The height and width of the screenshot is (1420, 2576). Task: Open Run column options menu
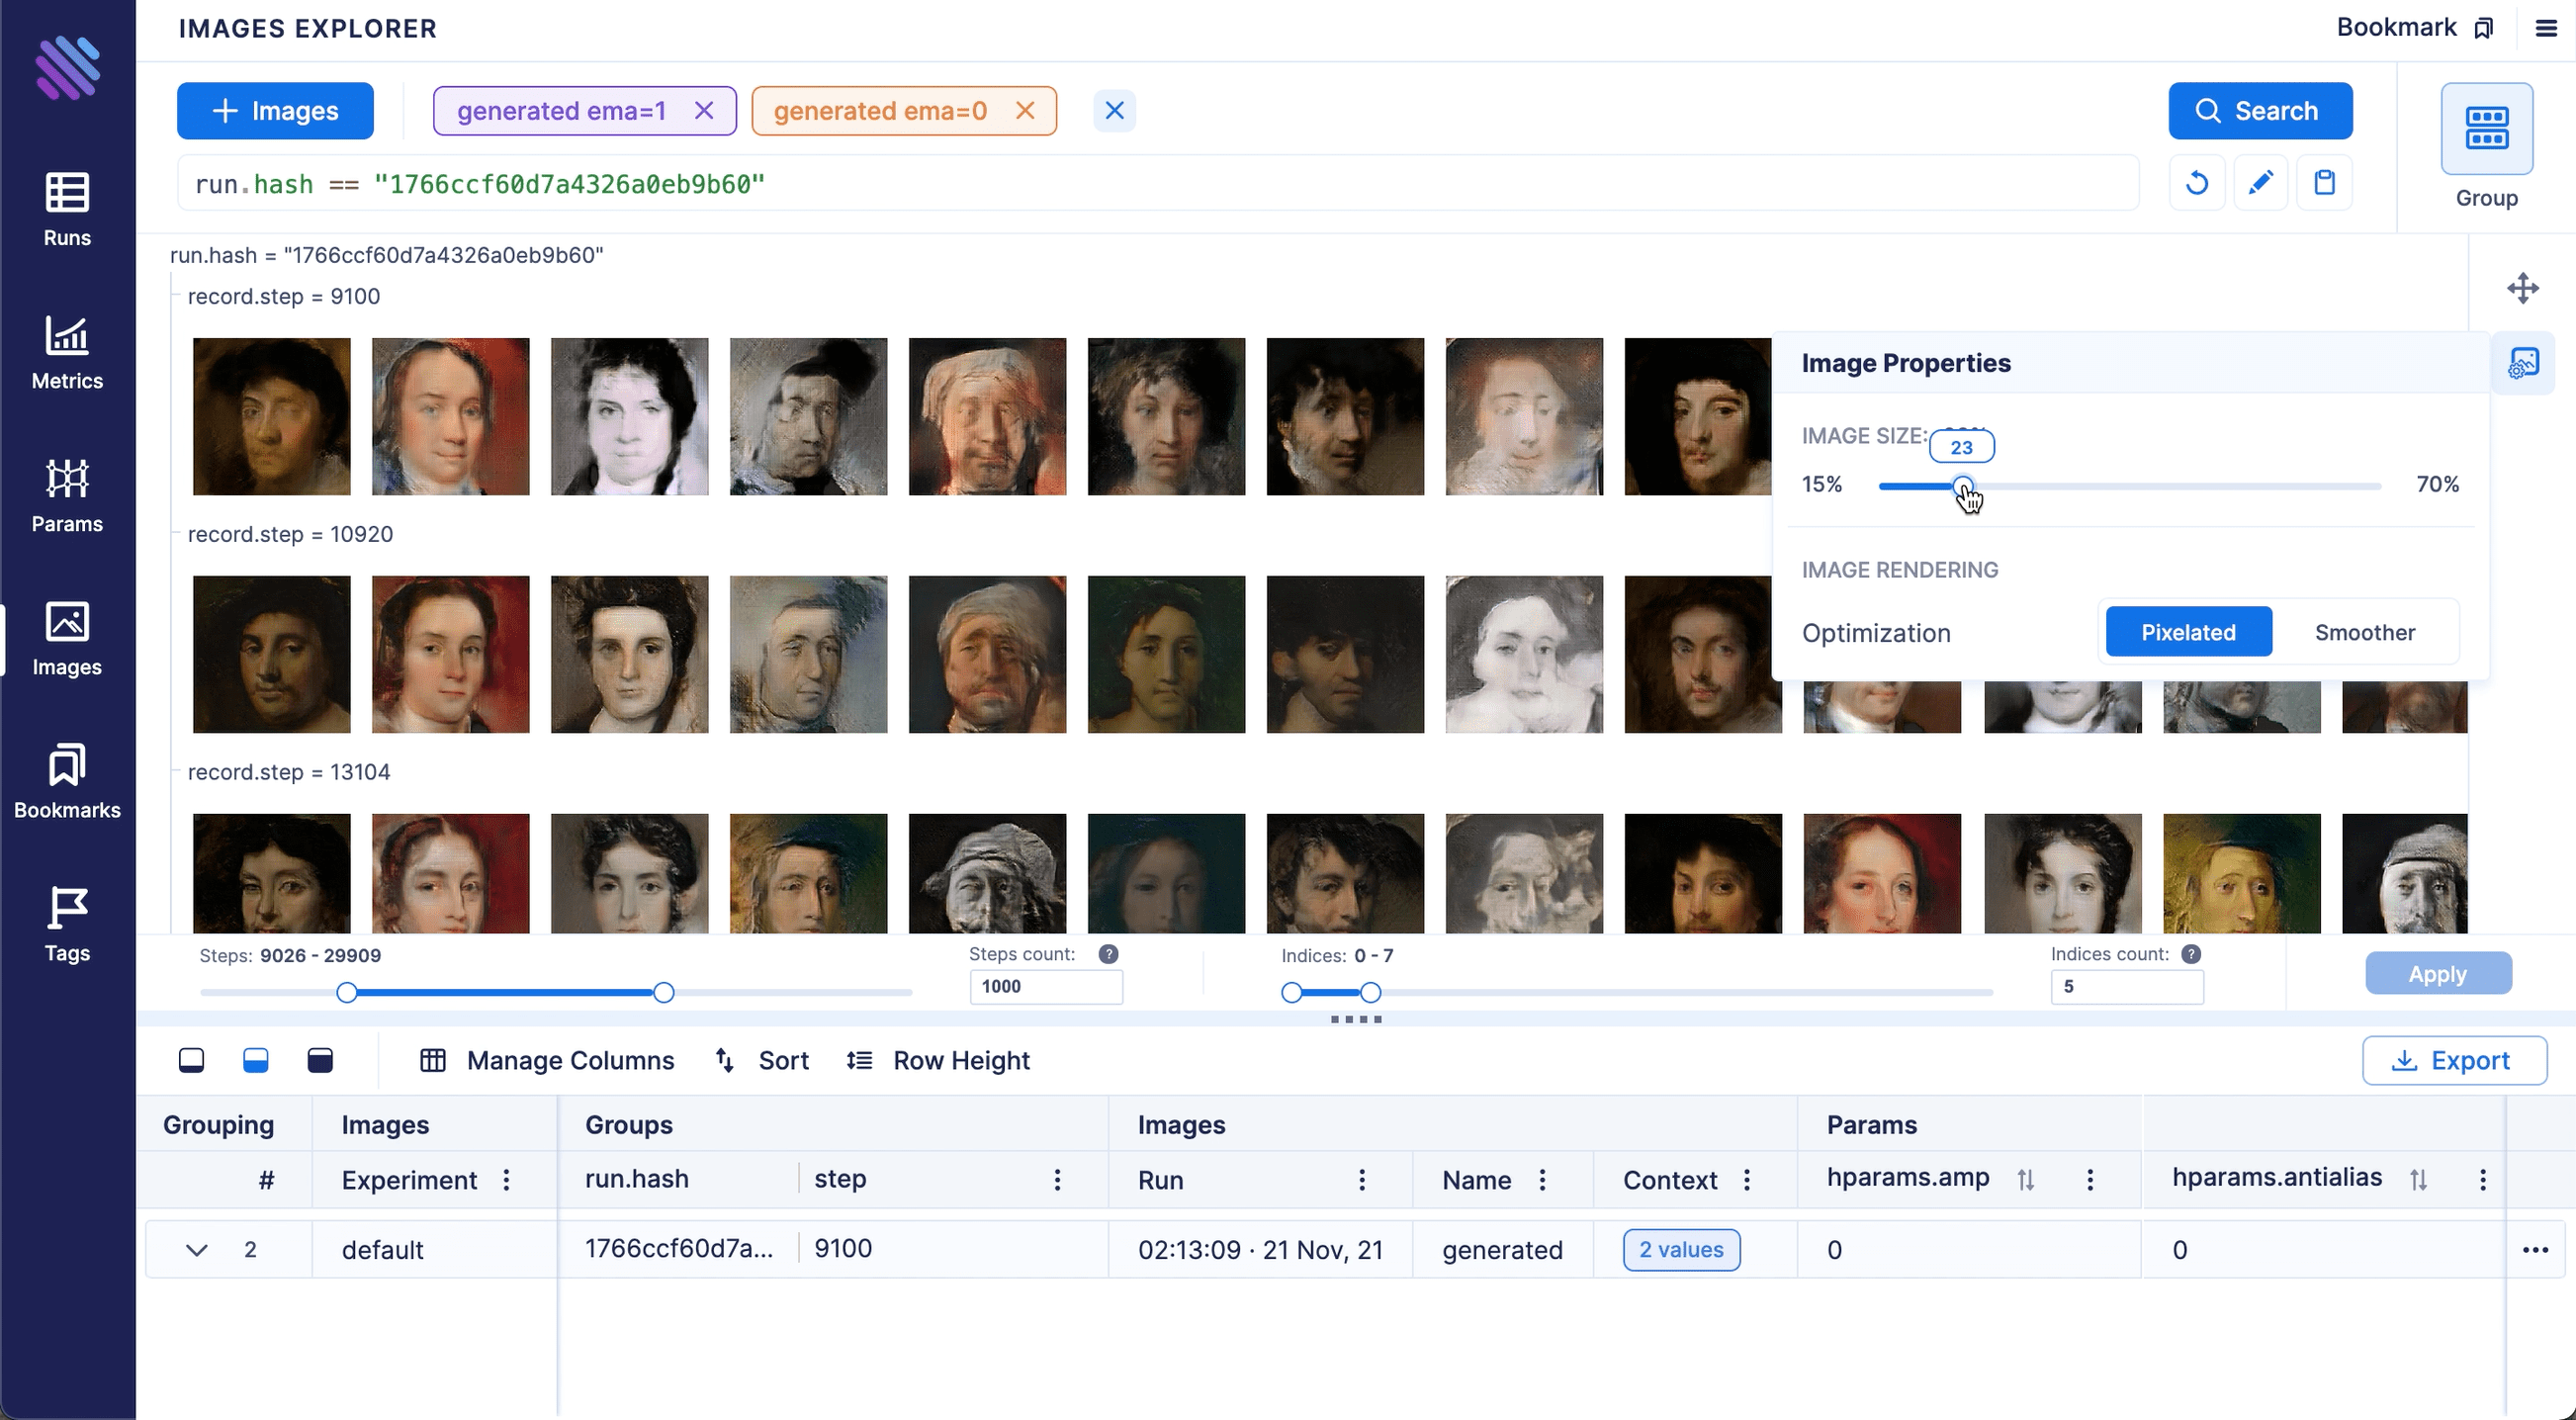[x=1362, y=1181]
